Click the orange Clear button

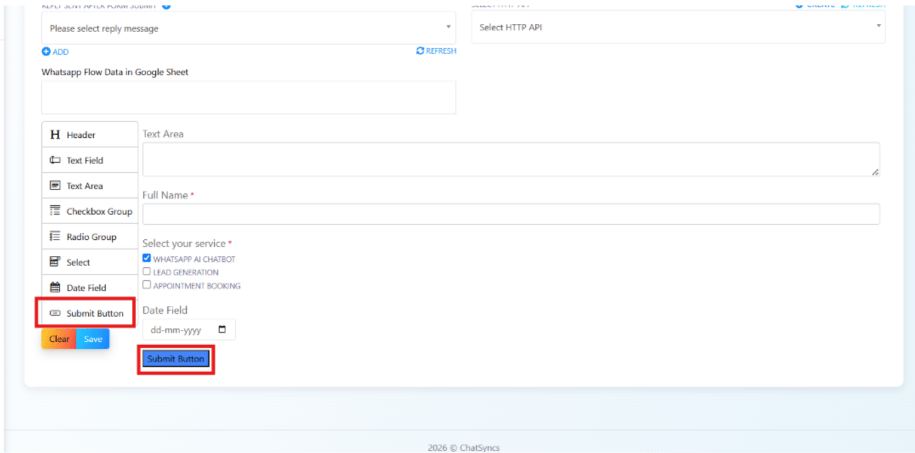click(x=59, y=339)
